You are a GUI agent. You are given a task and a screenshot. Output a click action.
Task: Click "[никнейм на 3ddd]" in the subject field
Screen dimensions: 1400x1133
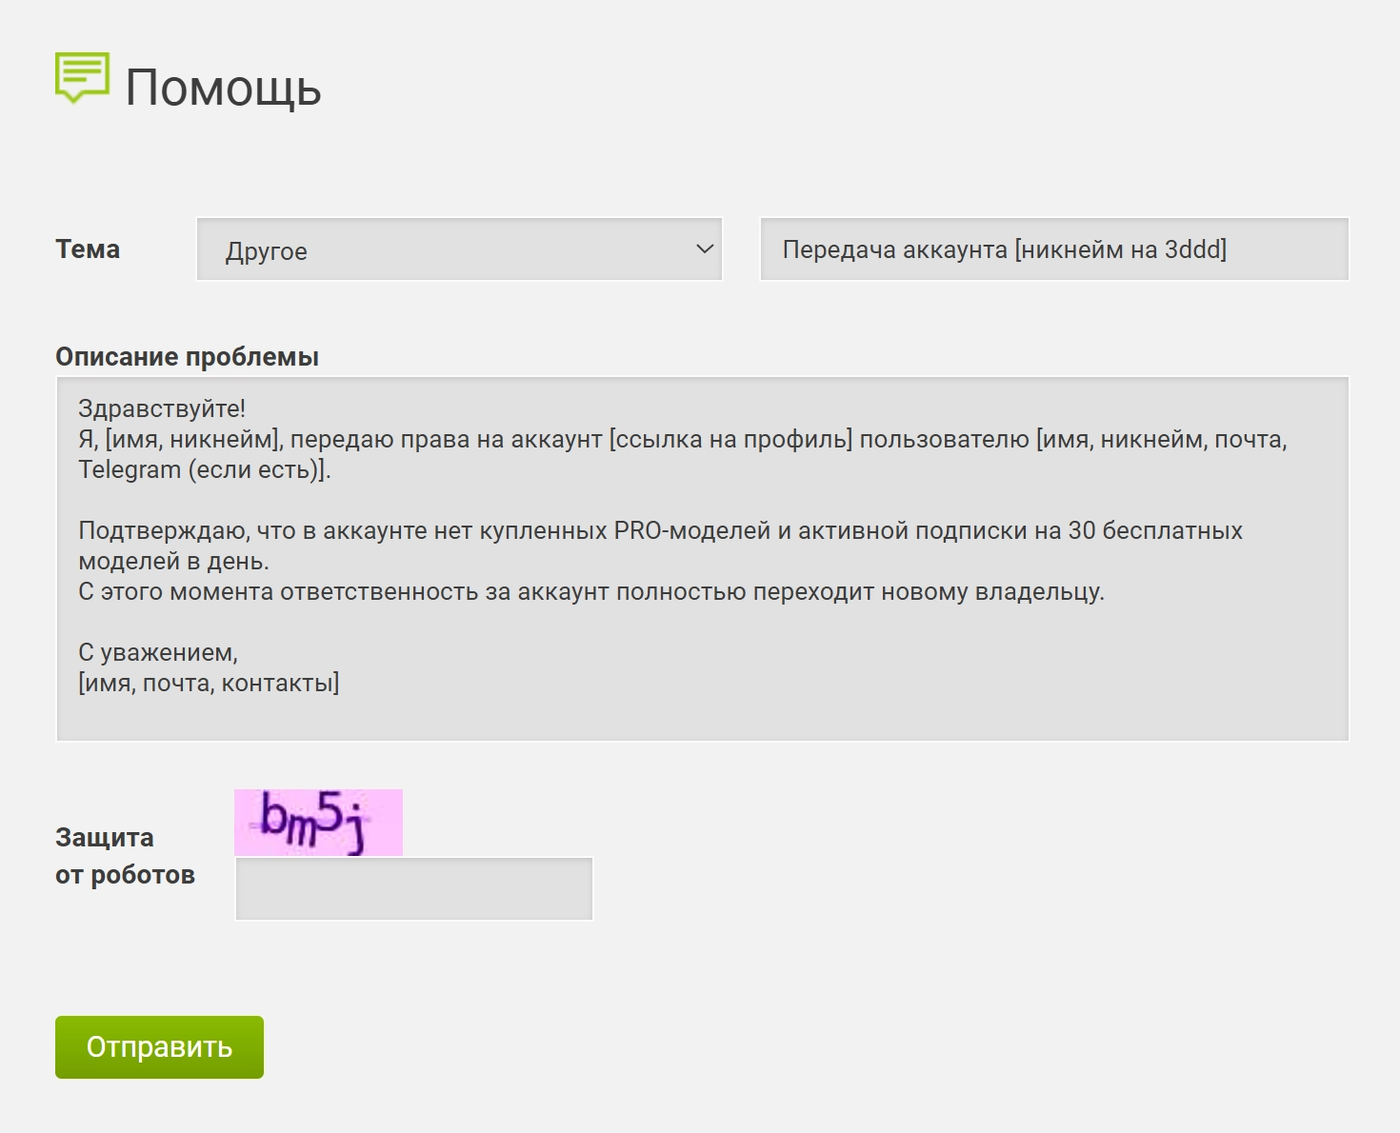1120,250
